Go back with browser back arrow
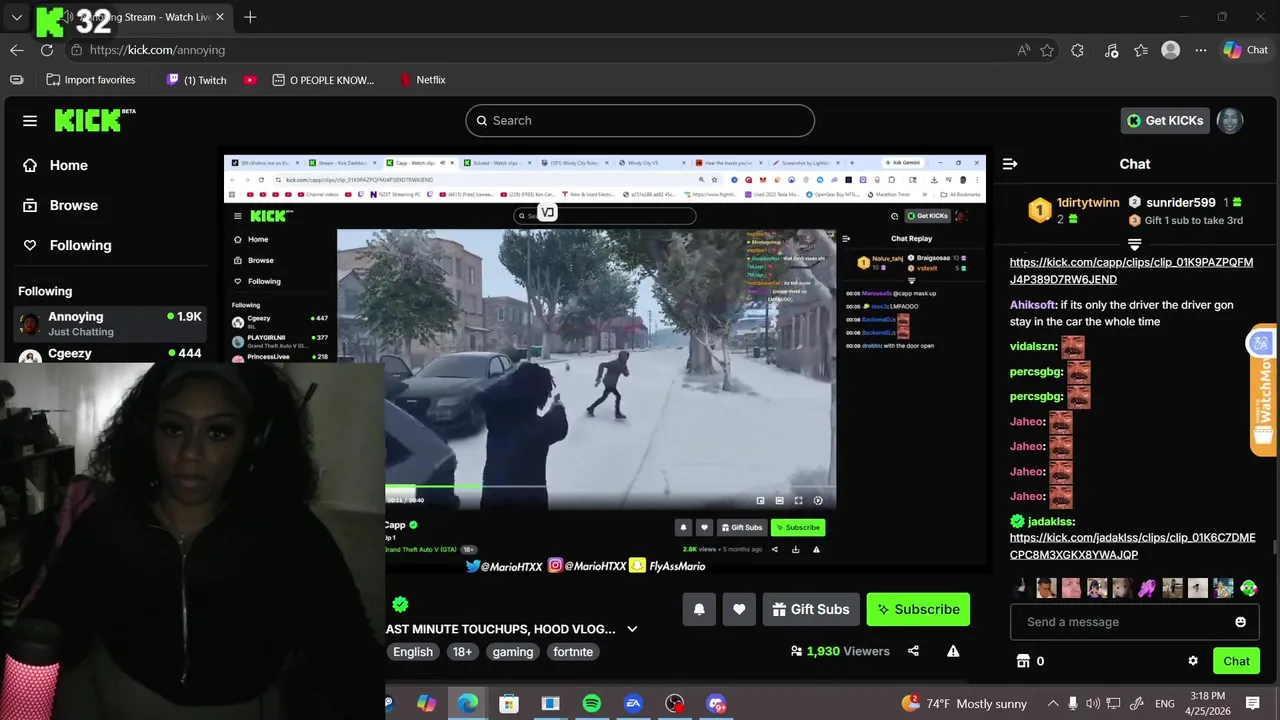 click(17, 50)
